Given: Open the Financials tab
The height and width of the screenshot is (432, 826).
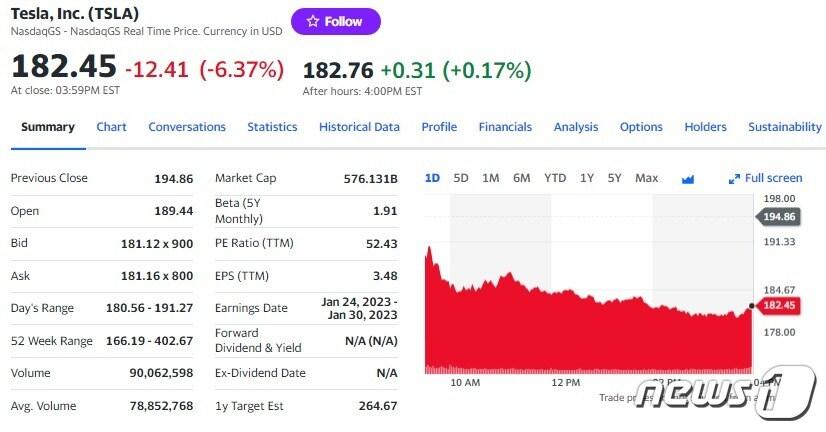Looking at the screenshot, I should pos(505,127).
